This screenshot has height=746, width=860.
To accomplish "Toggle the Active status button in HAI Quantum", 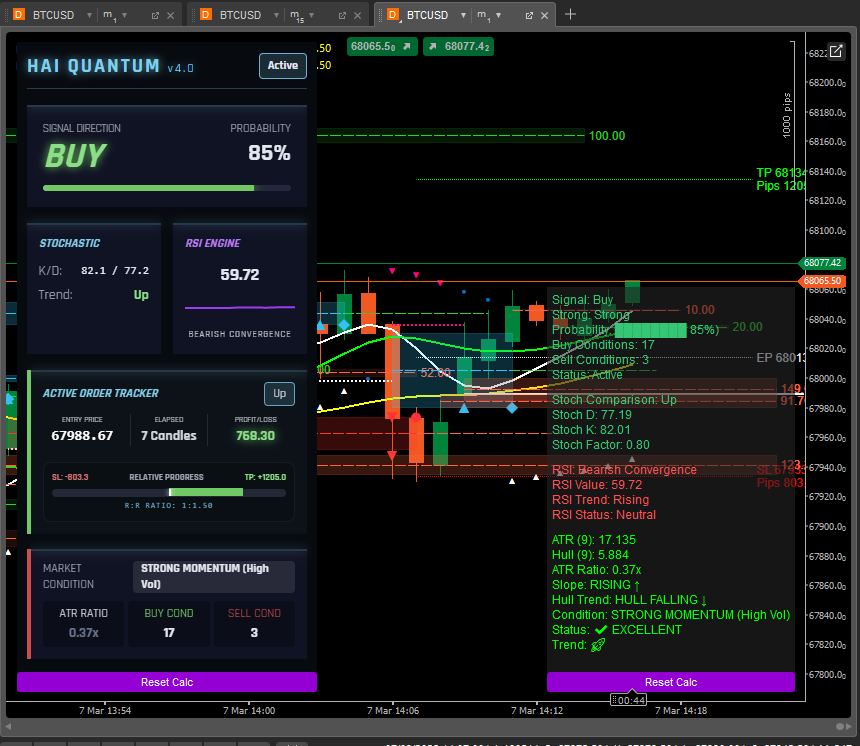I will 282,66.
